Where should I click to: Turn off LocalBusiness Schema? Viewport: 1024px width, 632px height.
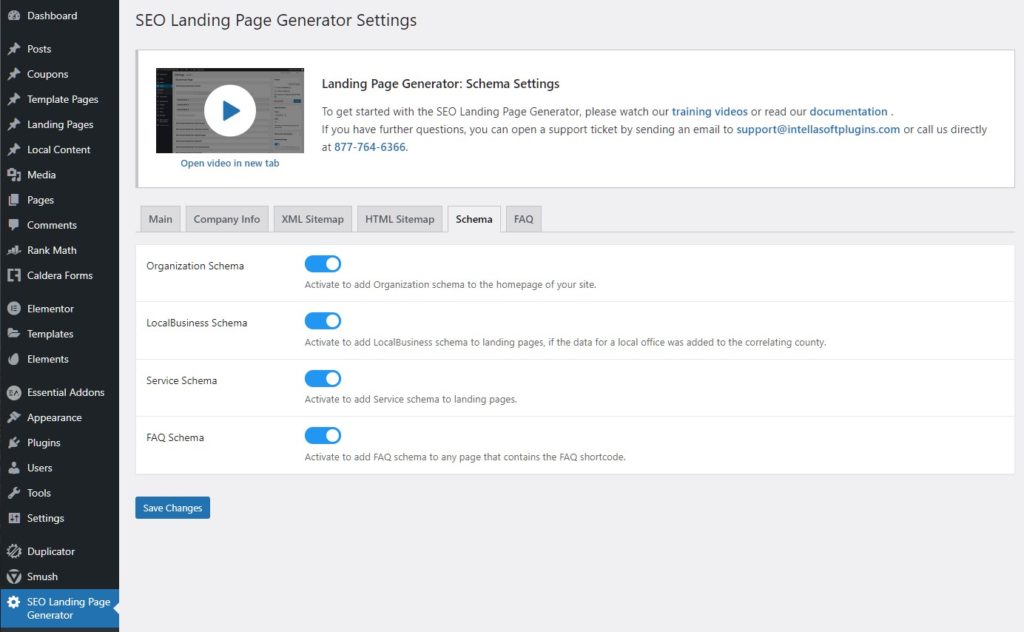click(x=322, y=320)
